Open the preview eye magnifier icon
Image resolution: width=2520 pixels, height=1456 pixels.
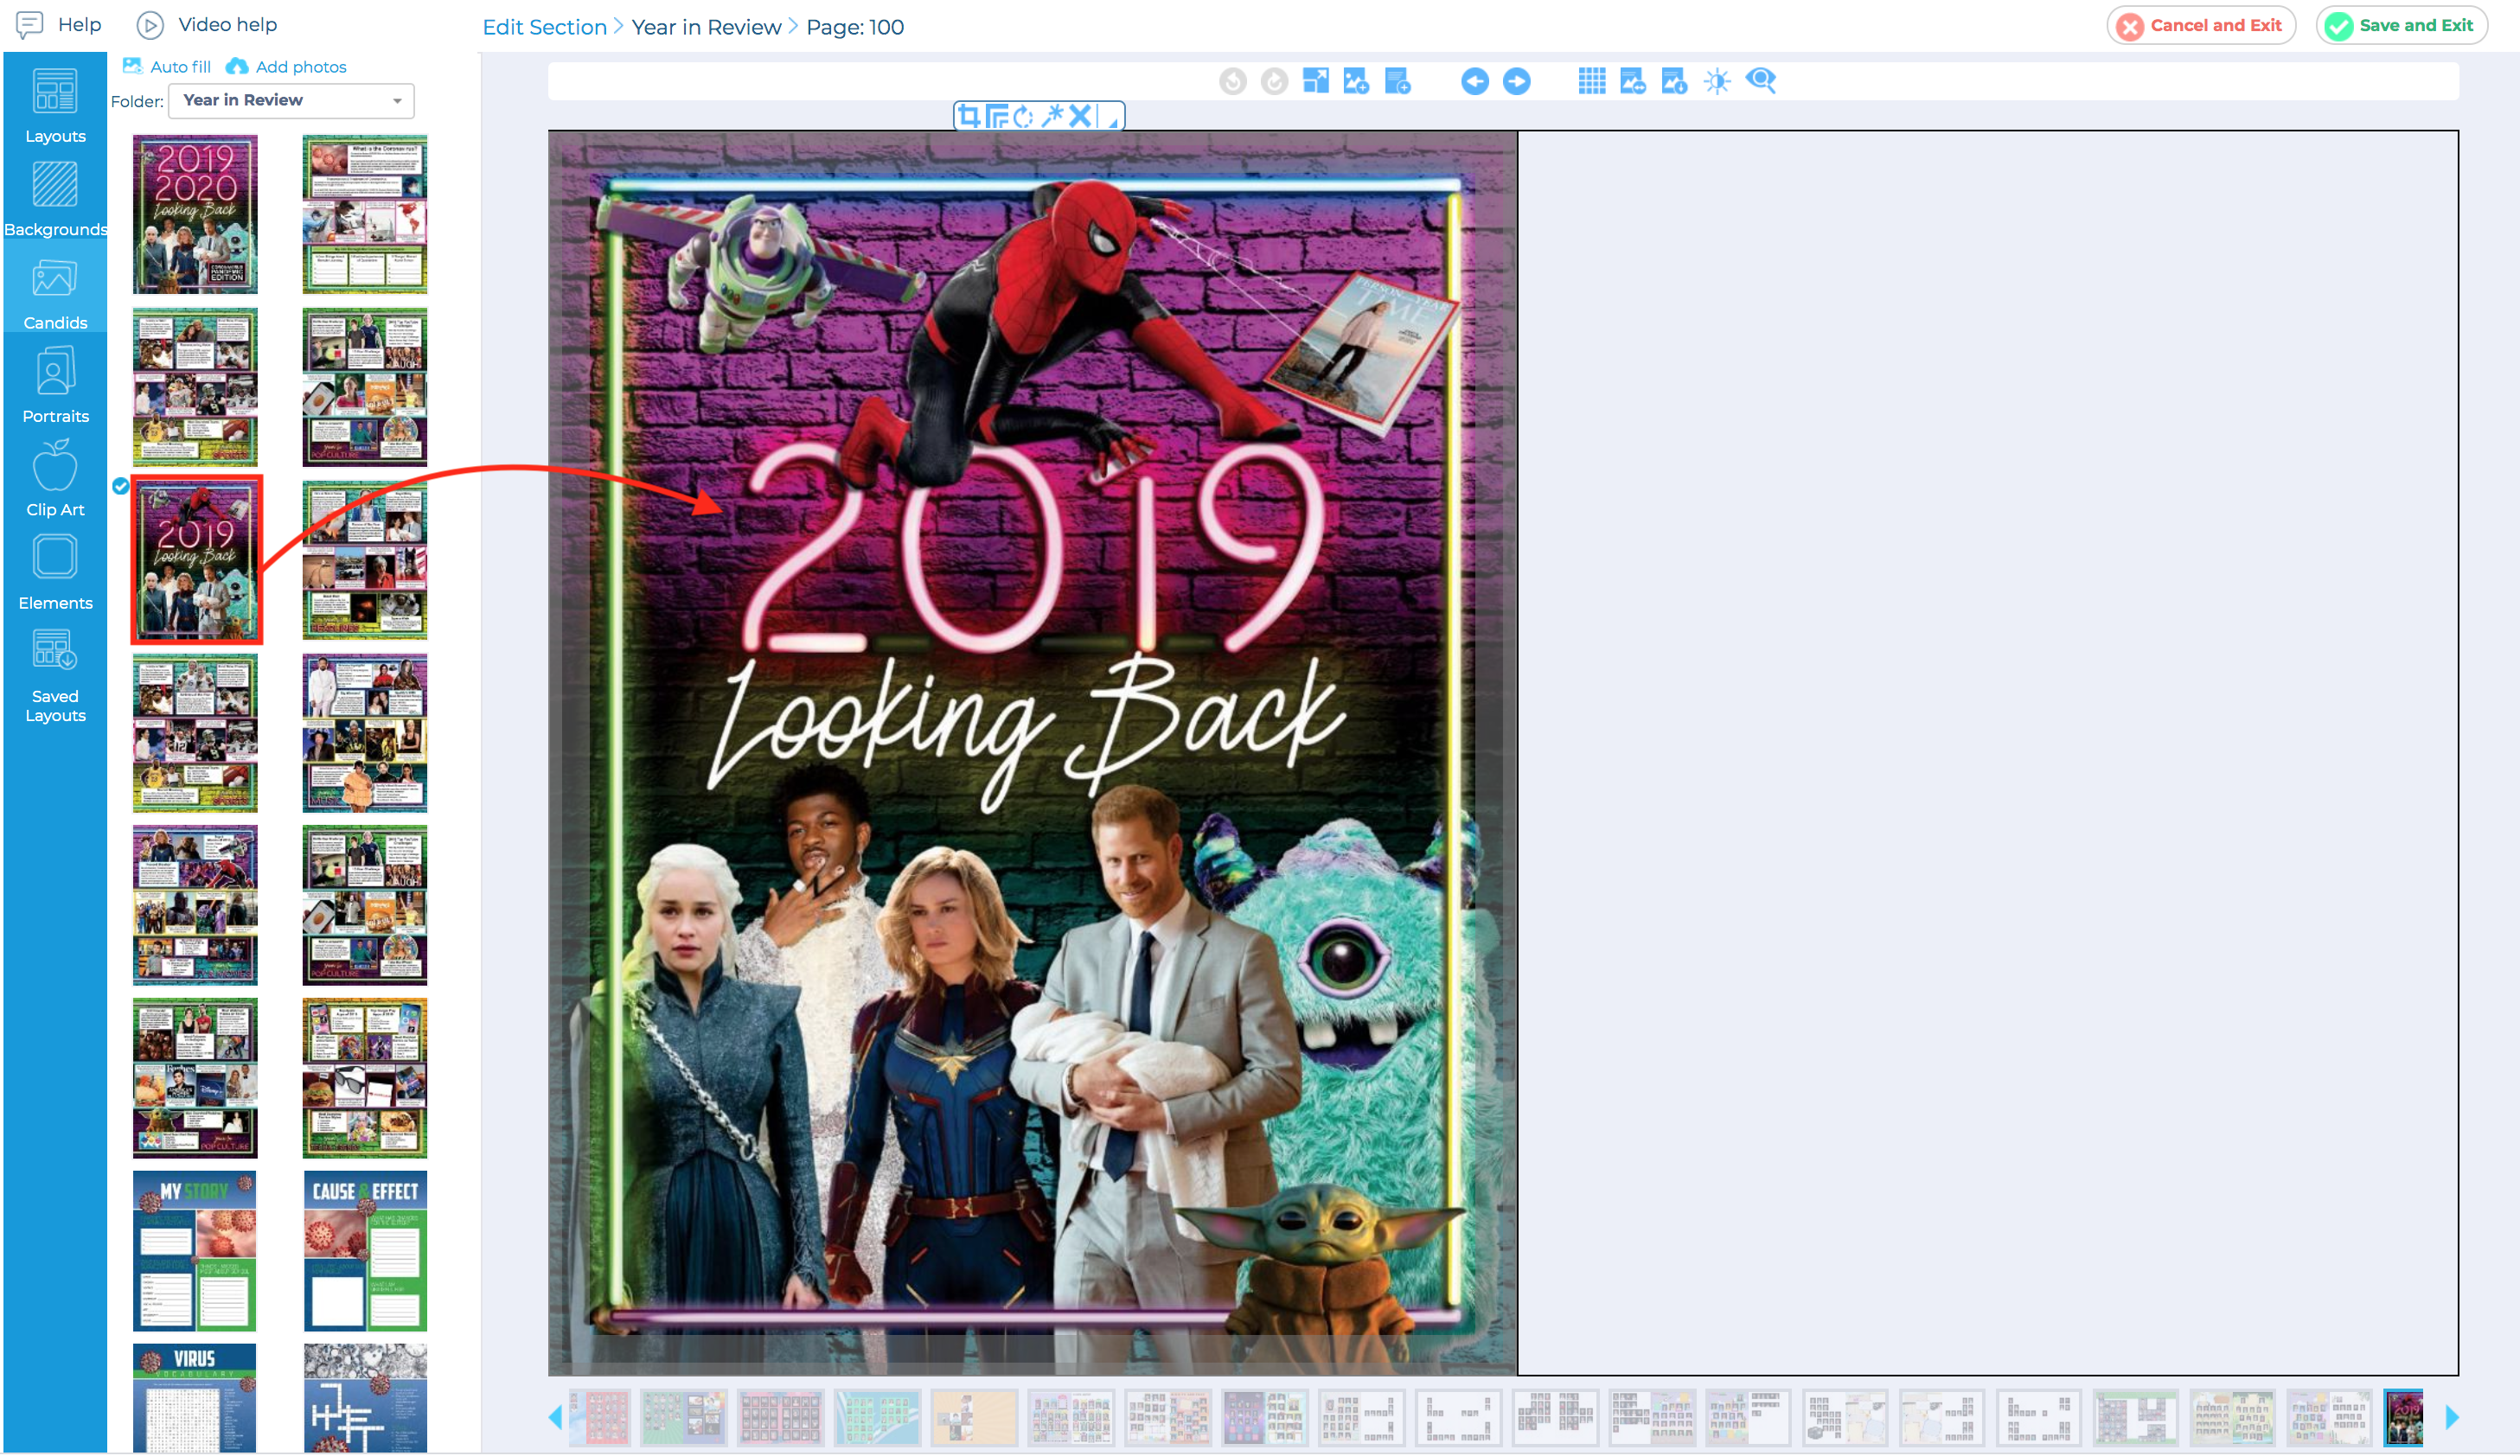(1761, 81)
